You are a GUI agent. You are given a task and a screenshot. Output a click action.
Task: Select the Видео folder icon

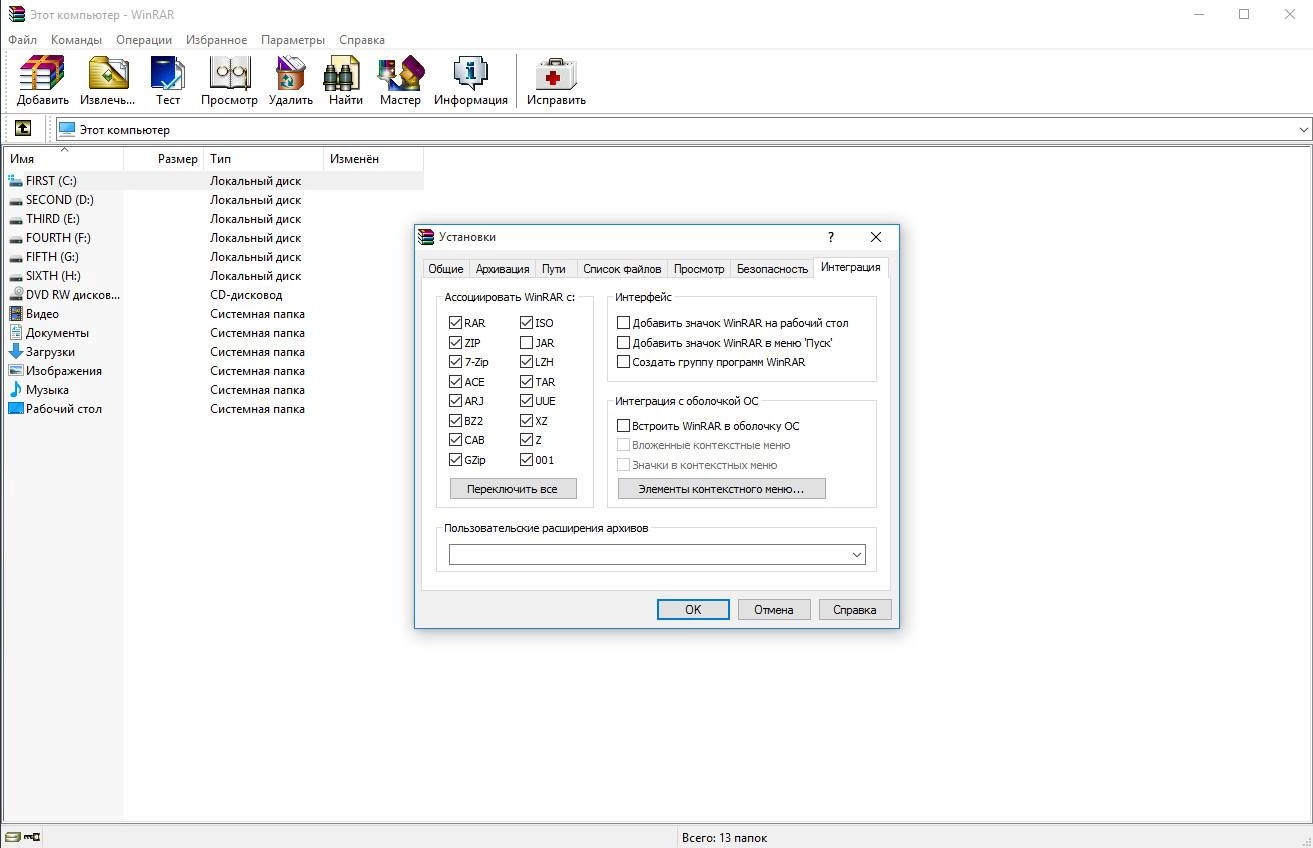coord(15,314)
